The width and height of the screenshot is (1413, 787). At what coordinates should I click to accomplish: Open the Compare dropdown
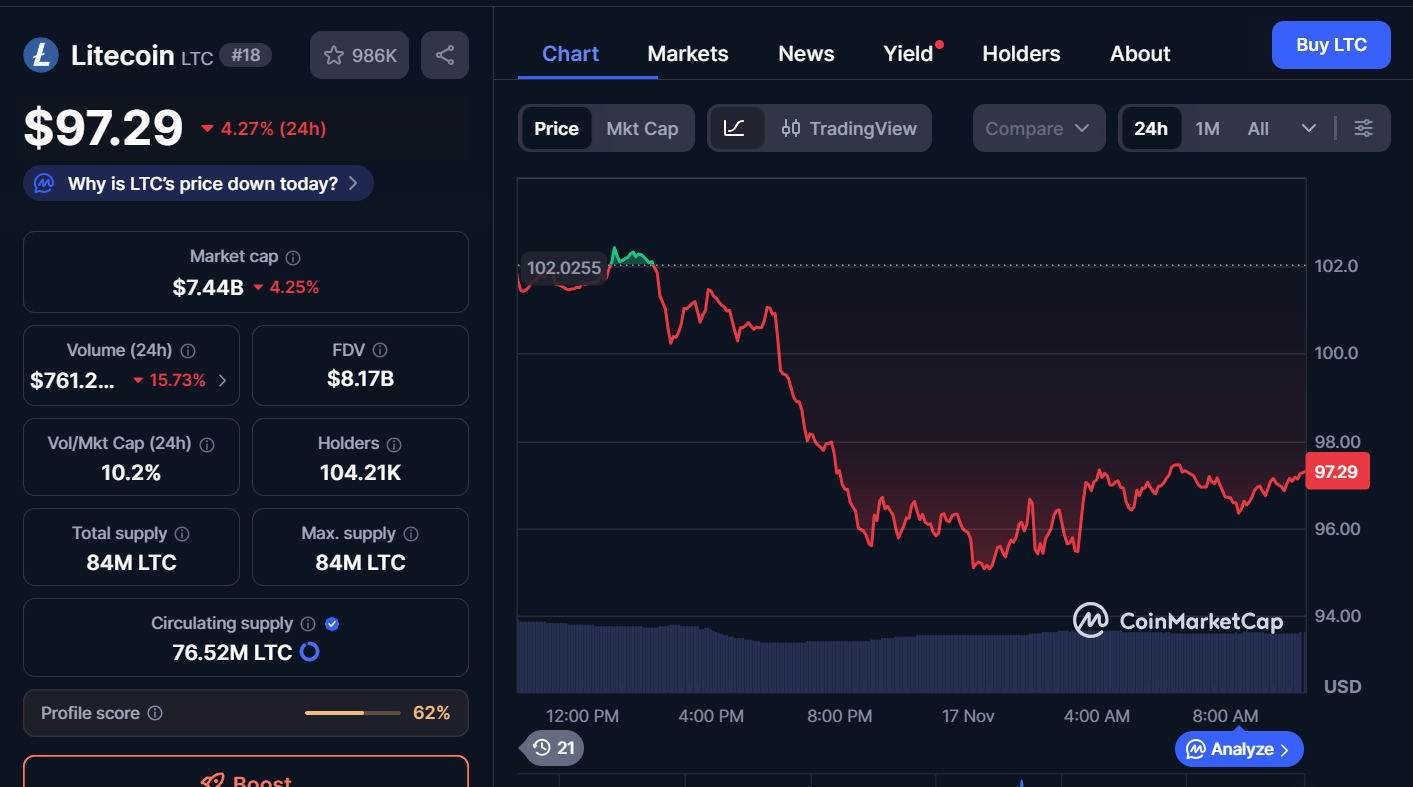1038,128
